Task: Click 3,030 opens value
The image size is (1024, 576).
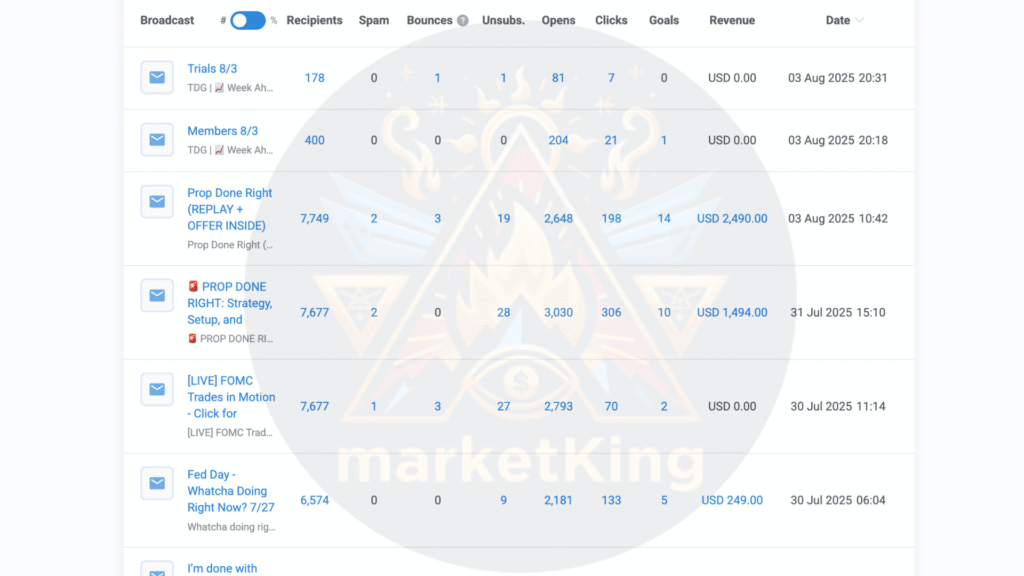Action: [558, 313]
